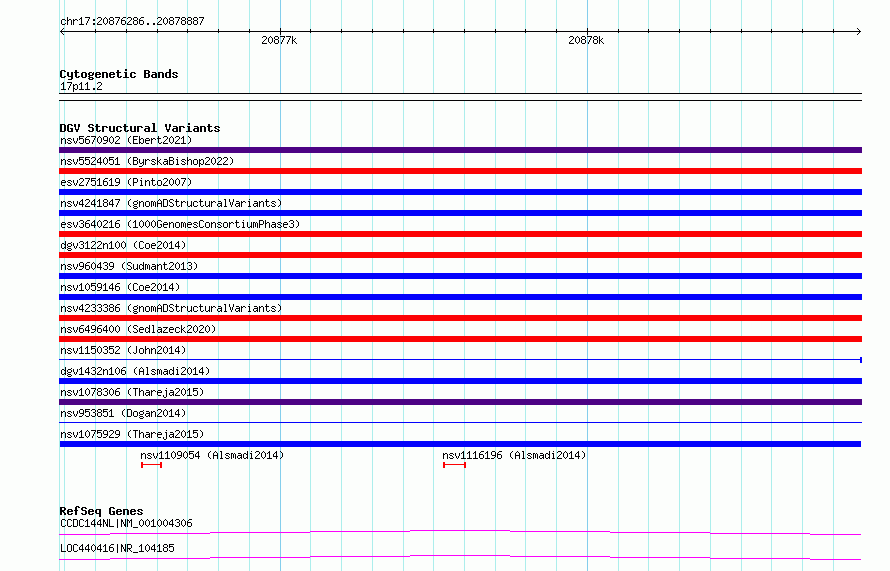Image resolution: width=890 pixels, height=571 pixels.
Task: Click the 17p11.2 cytogenetic band label
Action: pyautogui.click(x=81, y=86)
